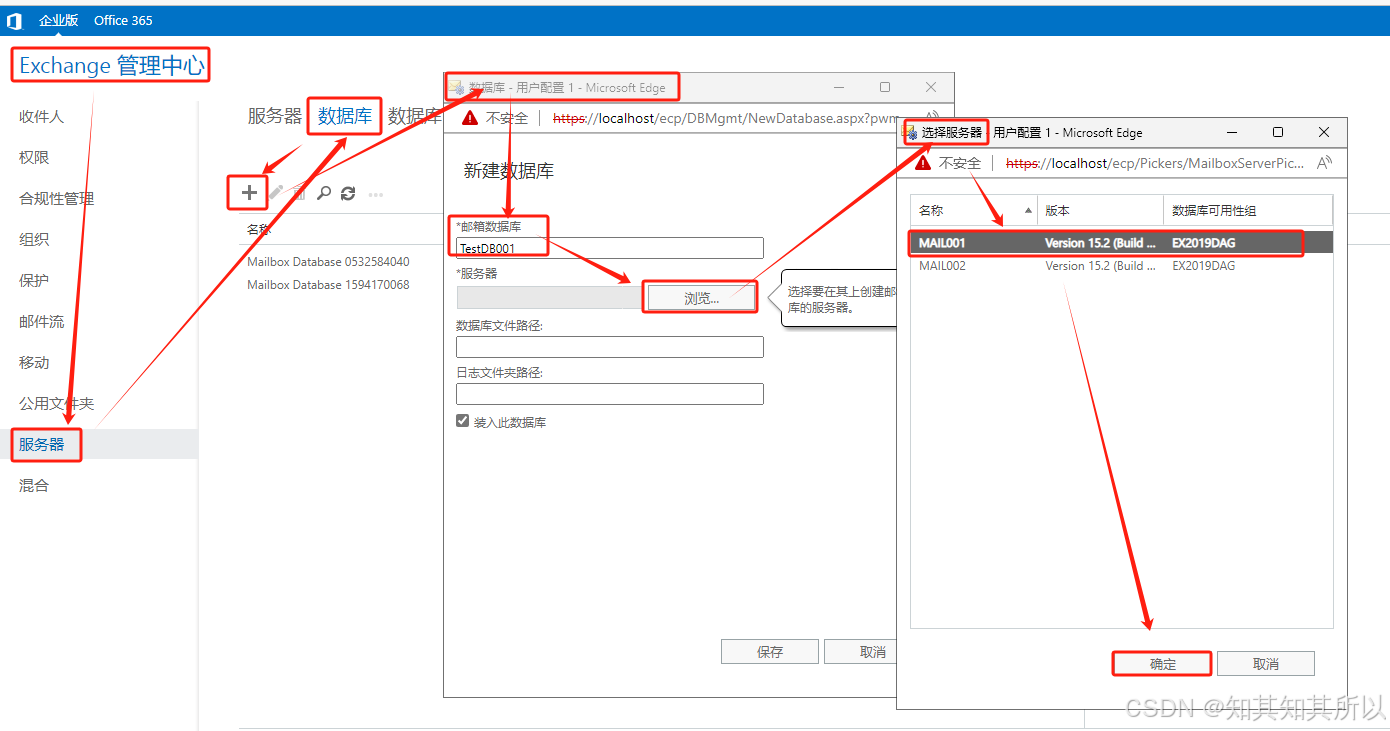Click 确定 in Select Server window

tap(1163, 664)
